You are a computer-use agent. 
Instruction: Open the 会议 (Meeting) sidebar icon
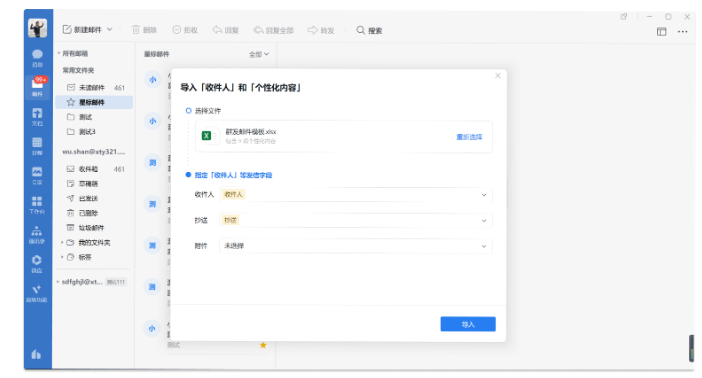click(x=37, y=176)
